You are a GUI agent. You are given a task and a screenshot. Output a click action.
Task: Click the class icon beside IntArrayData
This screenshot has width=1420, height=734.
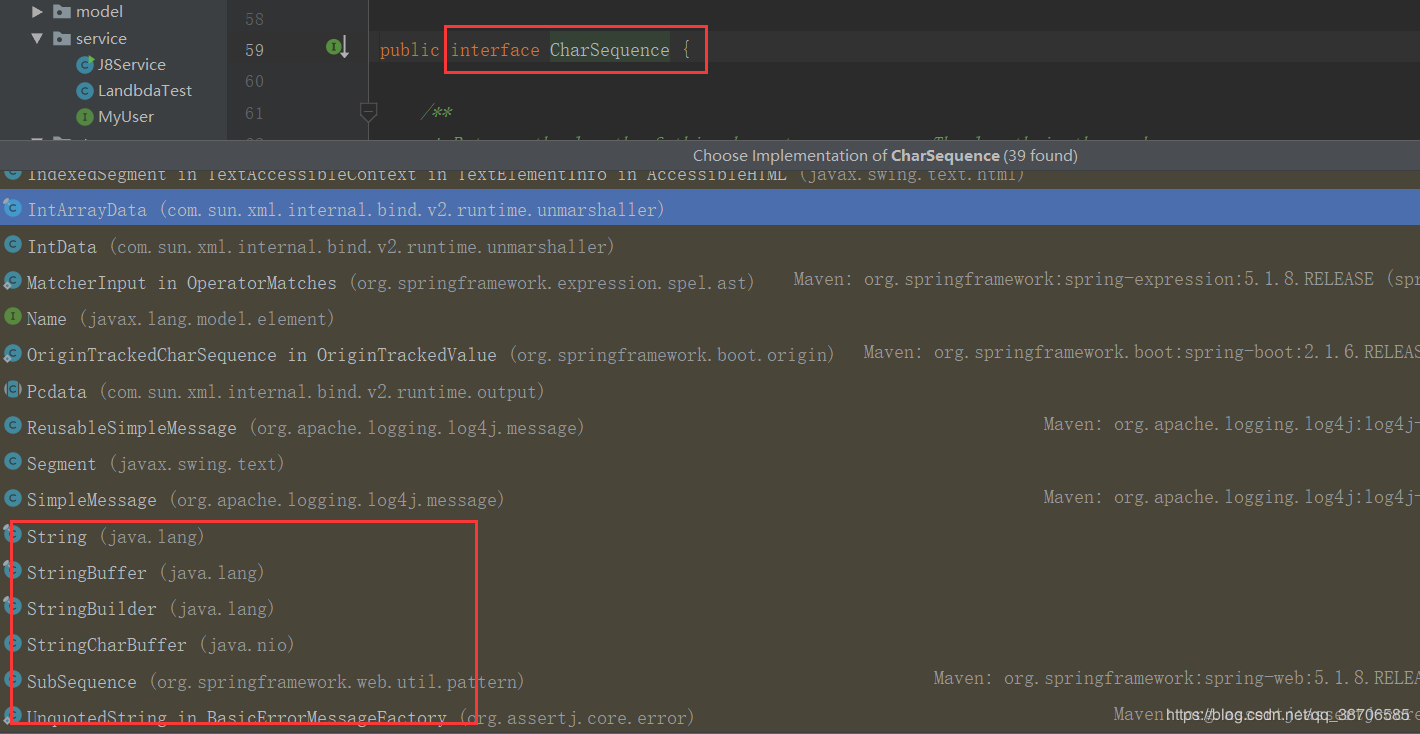[x=13, y=209]
